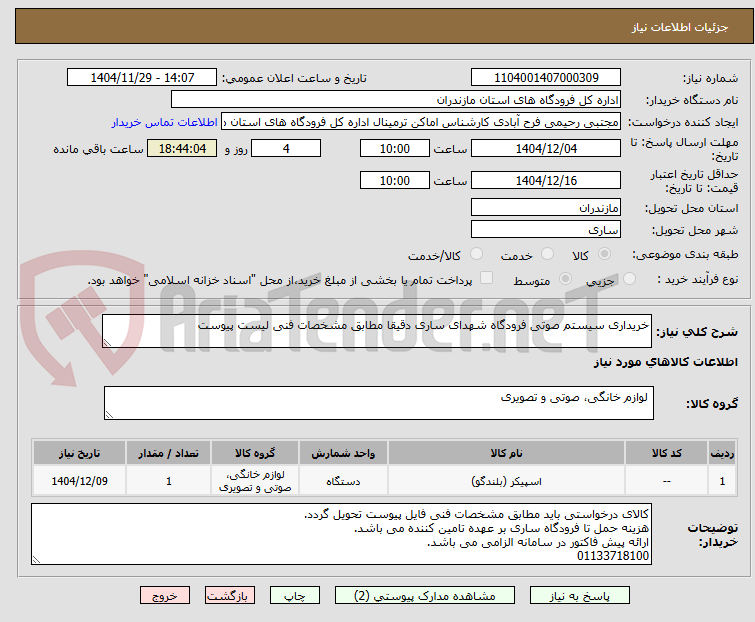
Task: Click the جزئیات اطلاعات نیاز header title
Action: (680, 27)
